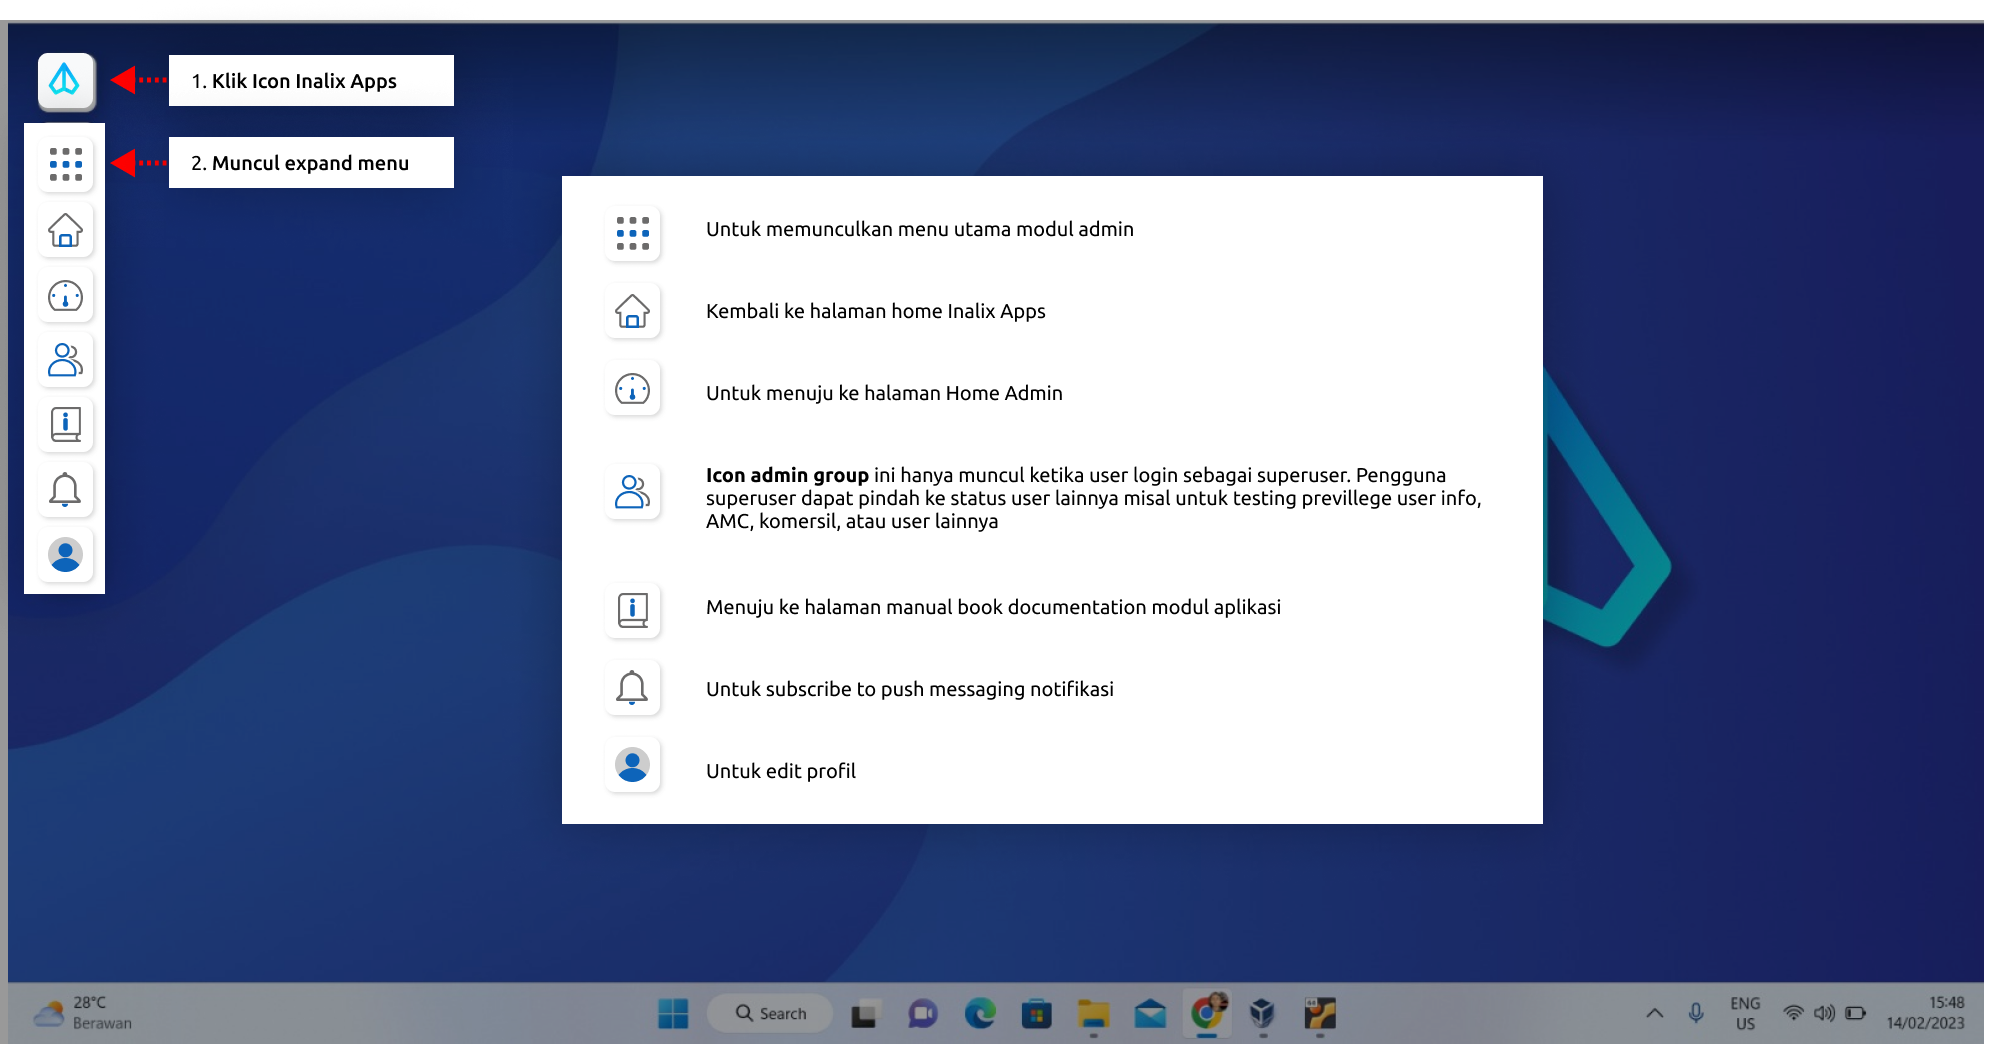Open Task View from the taskbar

(x=864, y=1014)
